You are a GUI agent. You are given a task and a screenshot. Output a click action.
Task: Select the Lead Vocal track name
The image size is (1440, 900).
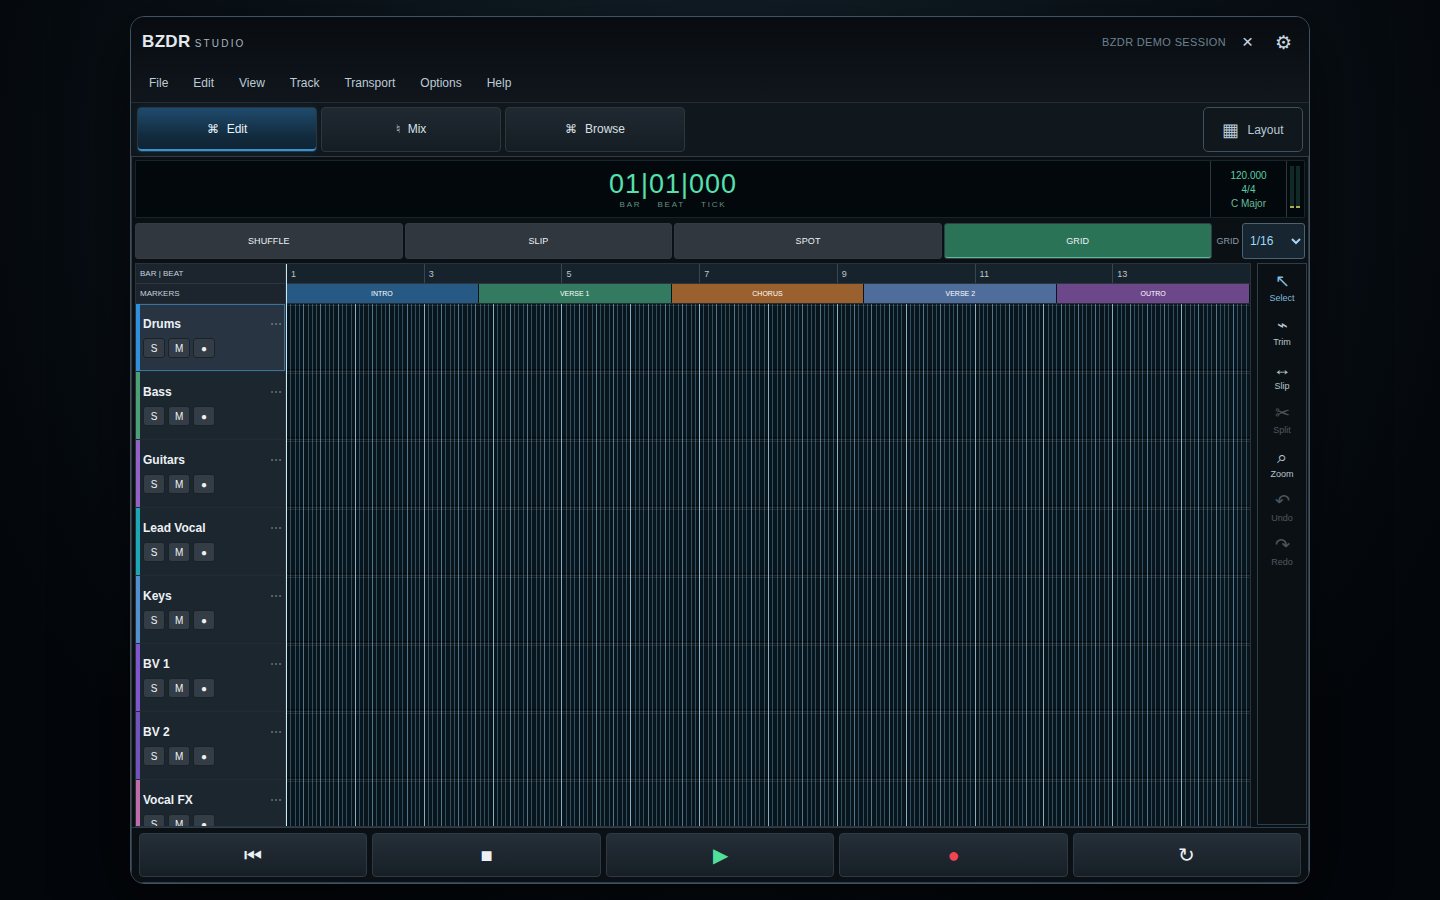[x=174, y=528]
